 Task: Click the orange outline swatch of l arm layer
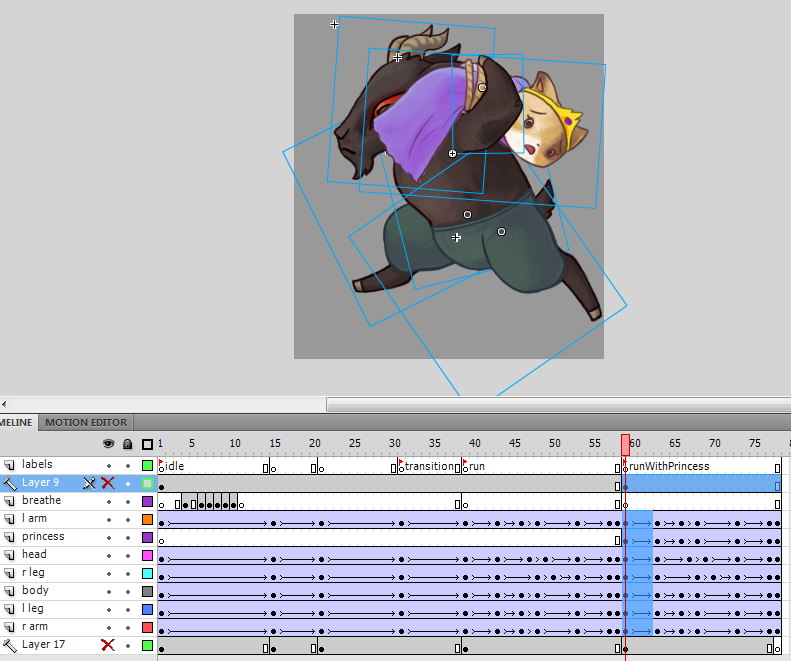147,519
